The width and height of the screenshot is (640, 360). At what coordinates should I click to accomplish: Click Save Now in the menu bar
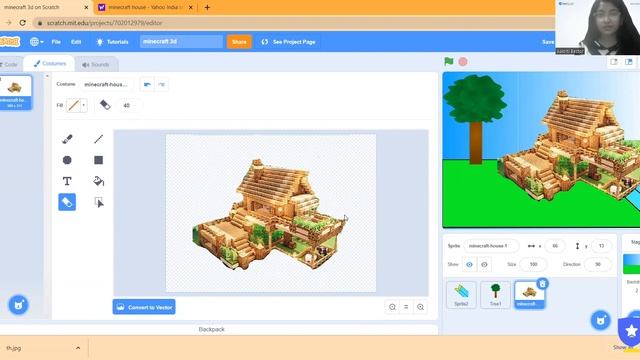tap(548, 42)
